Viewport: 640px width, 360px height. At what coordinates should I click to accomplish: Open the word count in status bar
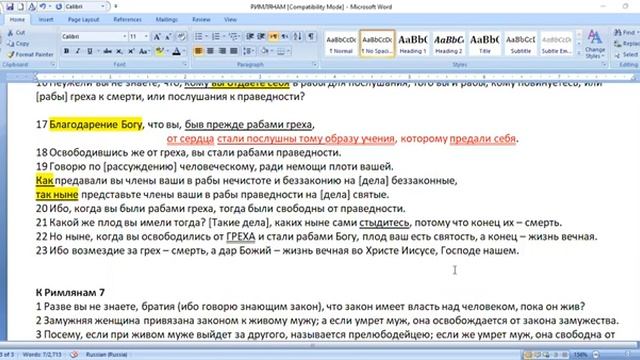pos(42,355)
